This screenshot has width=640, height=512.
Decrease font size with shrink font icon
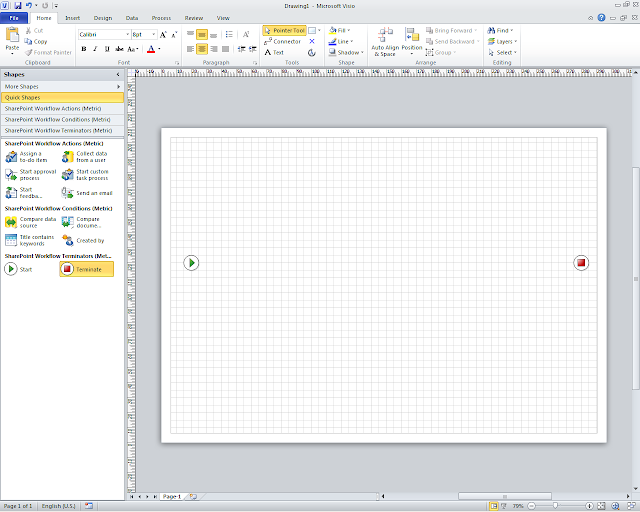[174, 35]
